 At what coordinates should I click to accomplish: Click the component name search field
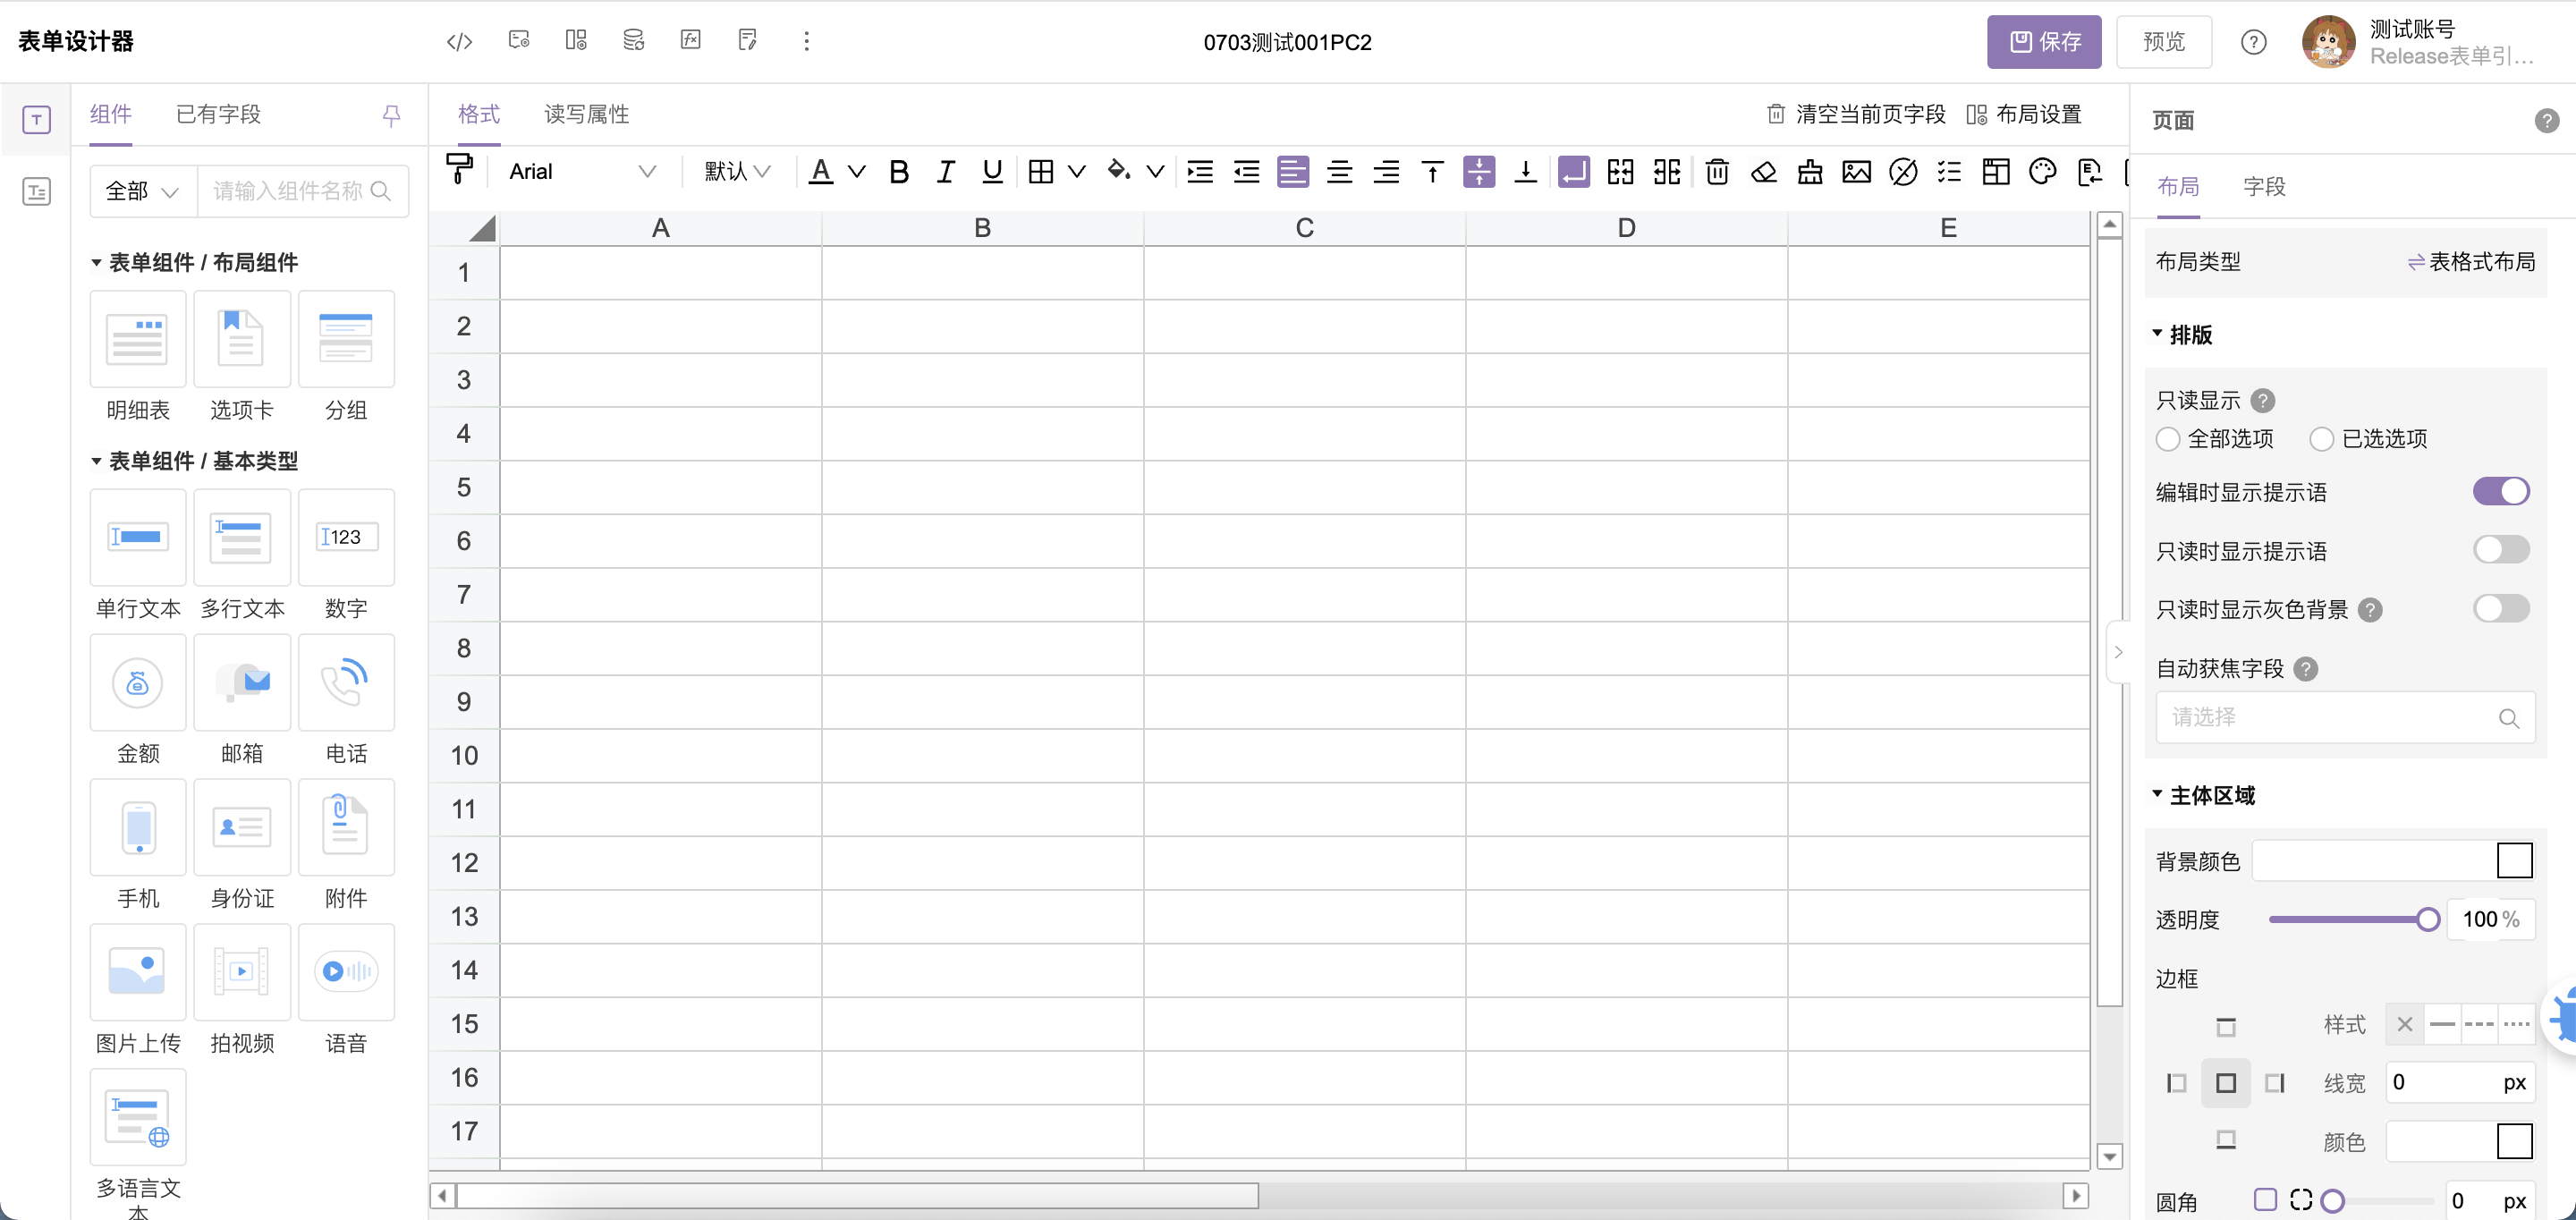302,191
